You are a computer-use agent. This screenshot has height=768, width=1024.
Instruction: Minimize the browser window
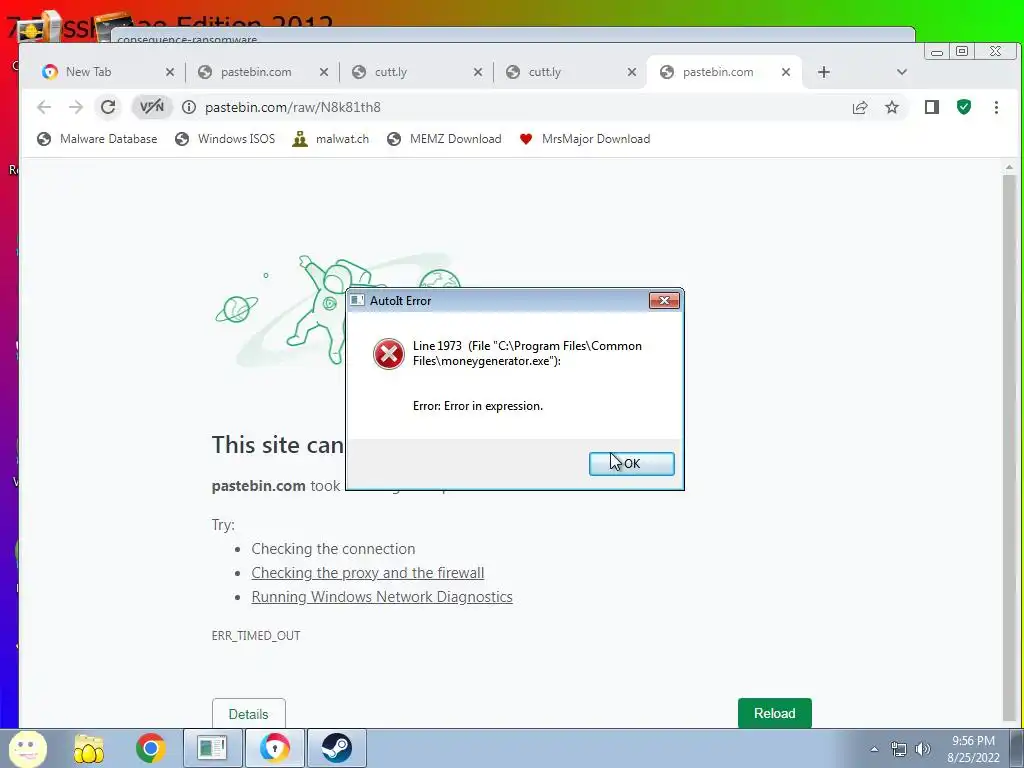936,52
